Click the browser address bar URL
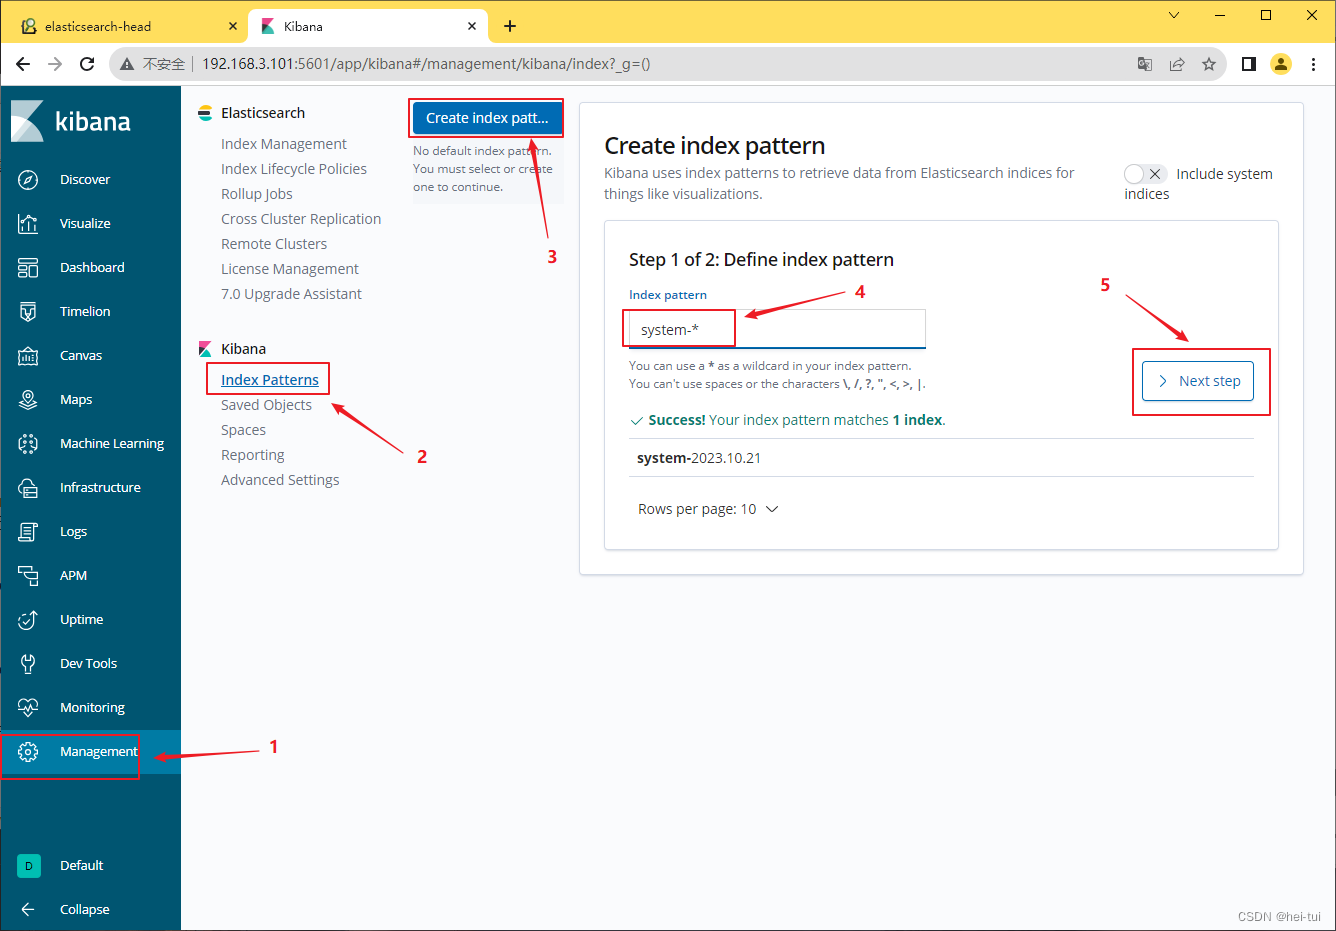This screenshot has width=1336, height=931. click(427, 64)
